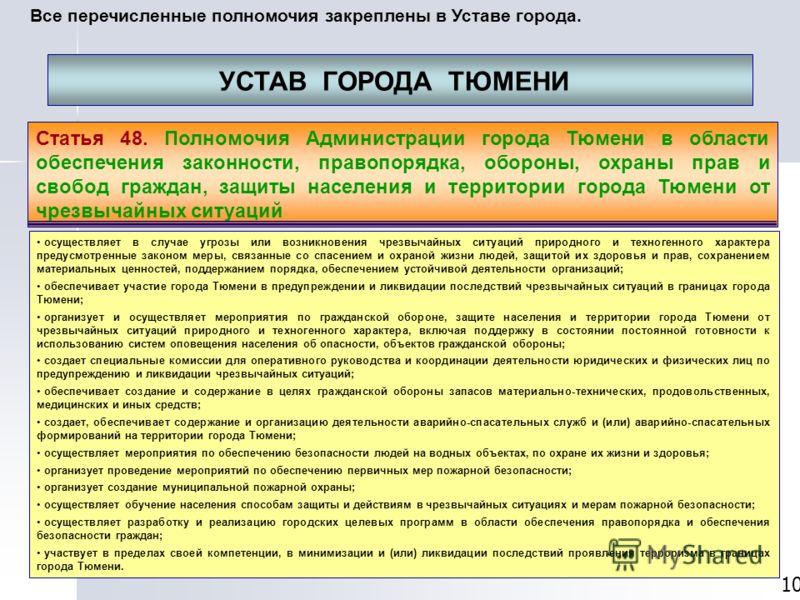The height and width of the screenshot is (600, 800).
Task: Click the bullet 'участвует в пределах своей компетенции'
Action: click(x=403, y=560)
